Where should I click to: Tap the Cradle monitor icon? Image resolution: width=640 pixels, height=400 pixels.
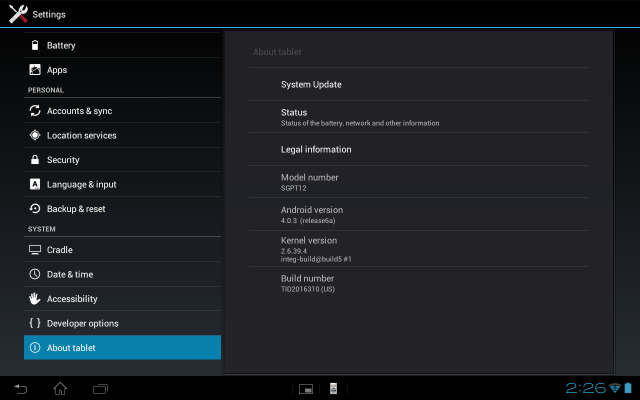coord(35,250)
